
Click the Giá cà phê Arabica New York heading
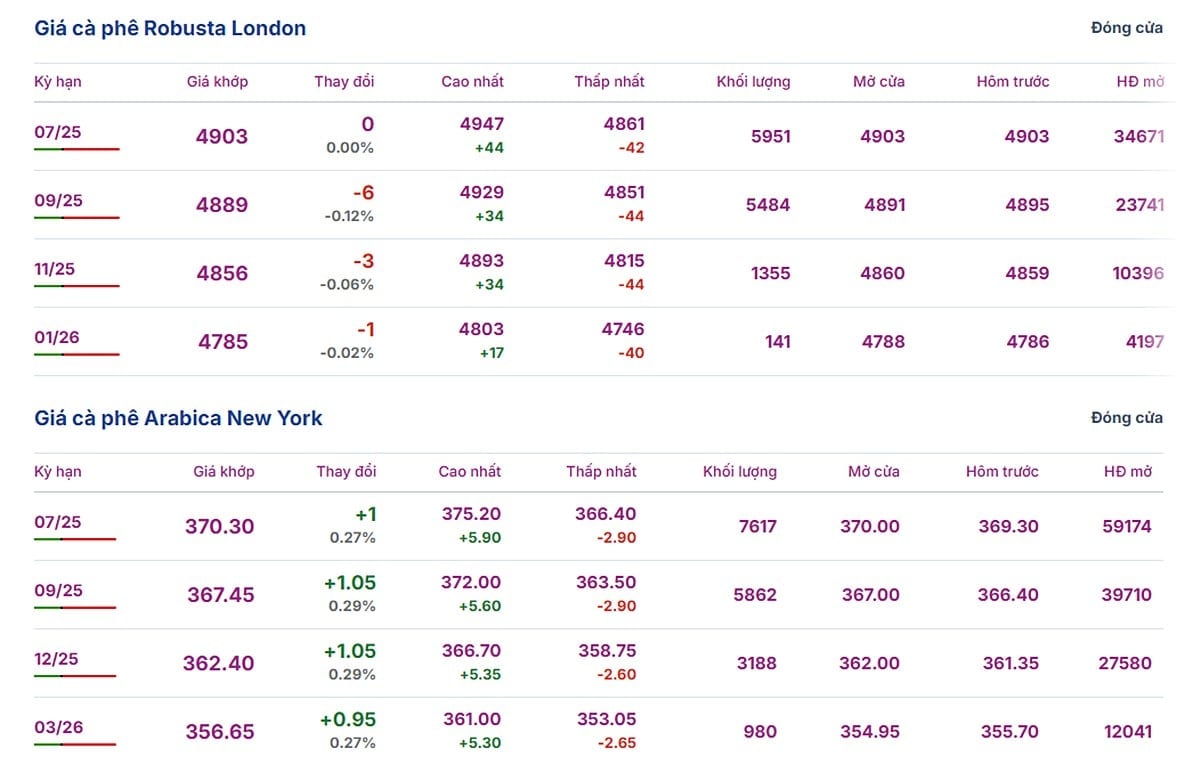tap(178, 418)
